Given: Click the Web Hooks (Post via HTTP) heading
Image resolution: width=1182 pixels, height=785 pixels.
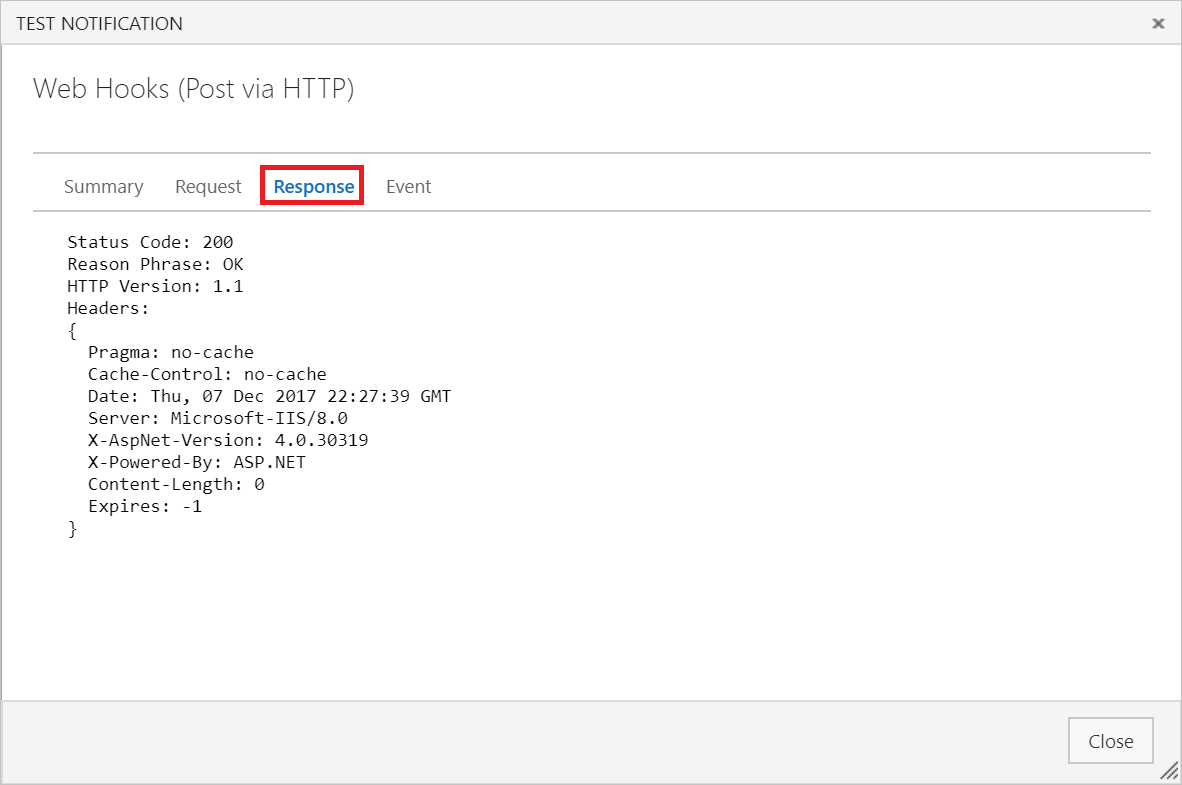Looking at the screenshot, I should click(x=194, y=89).
